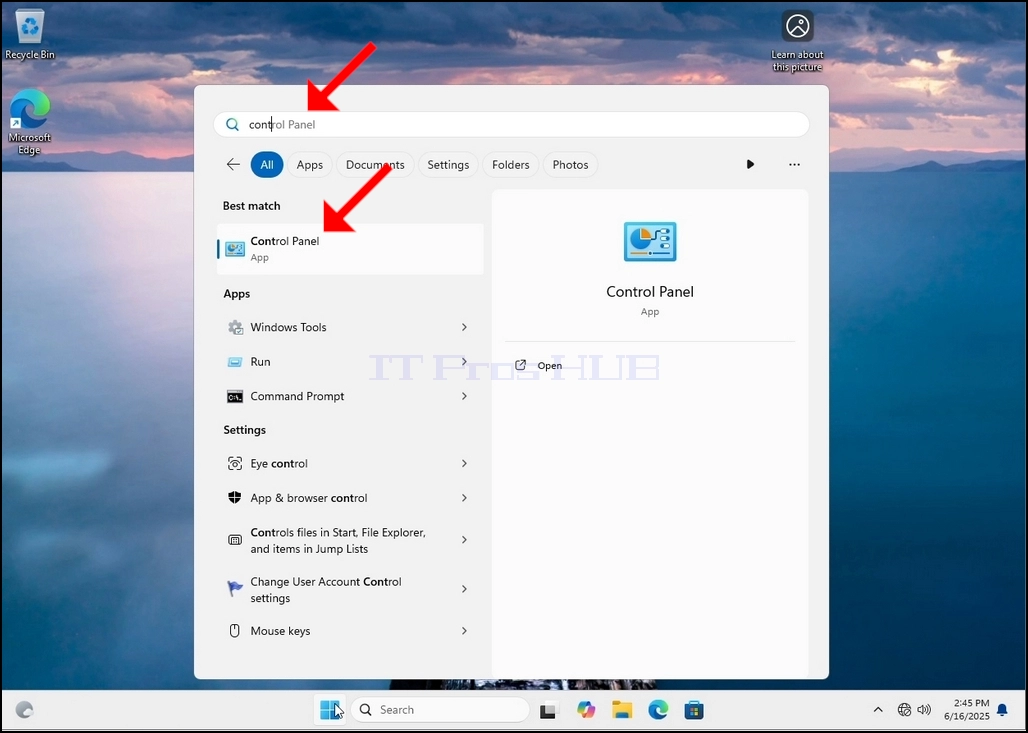Screen dimensions: 1028x733
Task: Open the 'Learn about this picture' desktop icon
Action: pos(797,41)
